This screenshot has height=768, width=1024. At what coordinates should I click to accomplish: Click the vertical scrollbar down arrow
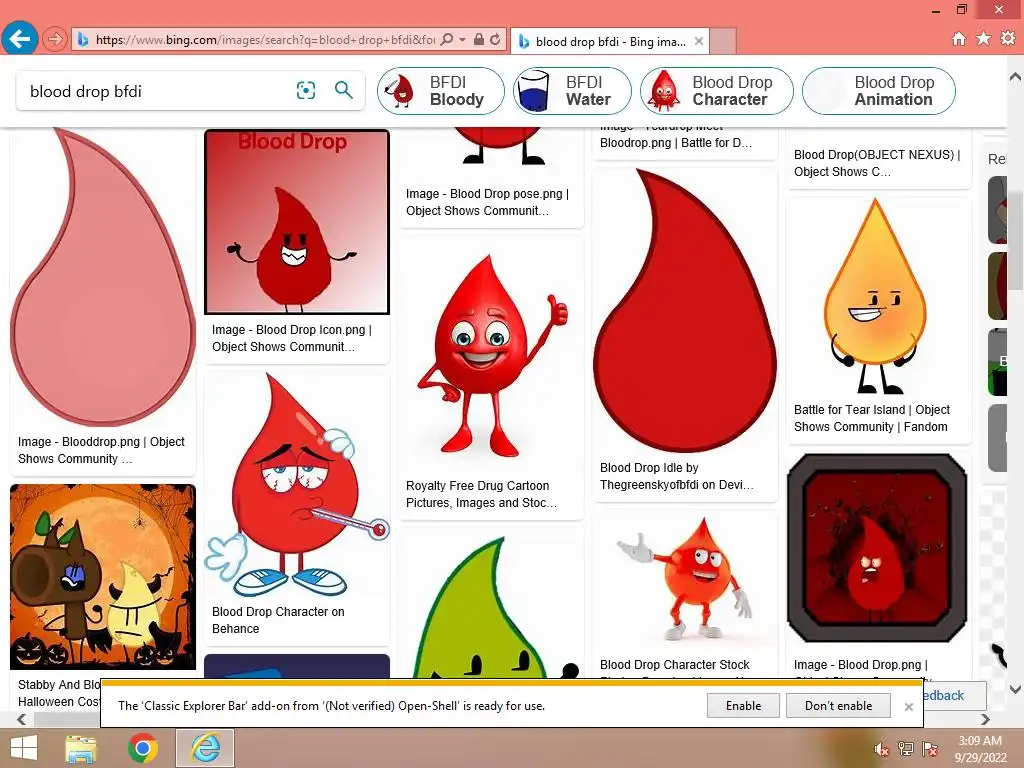click(1016, 688)
